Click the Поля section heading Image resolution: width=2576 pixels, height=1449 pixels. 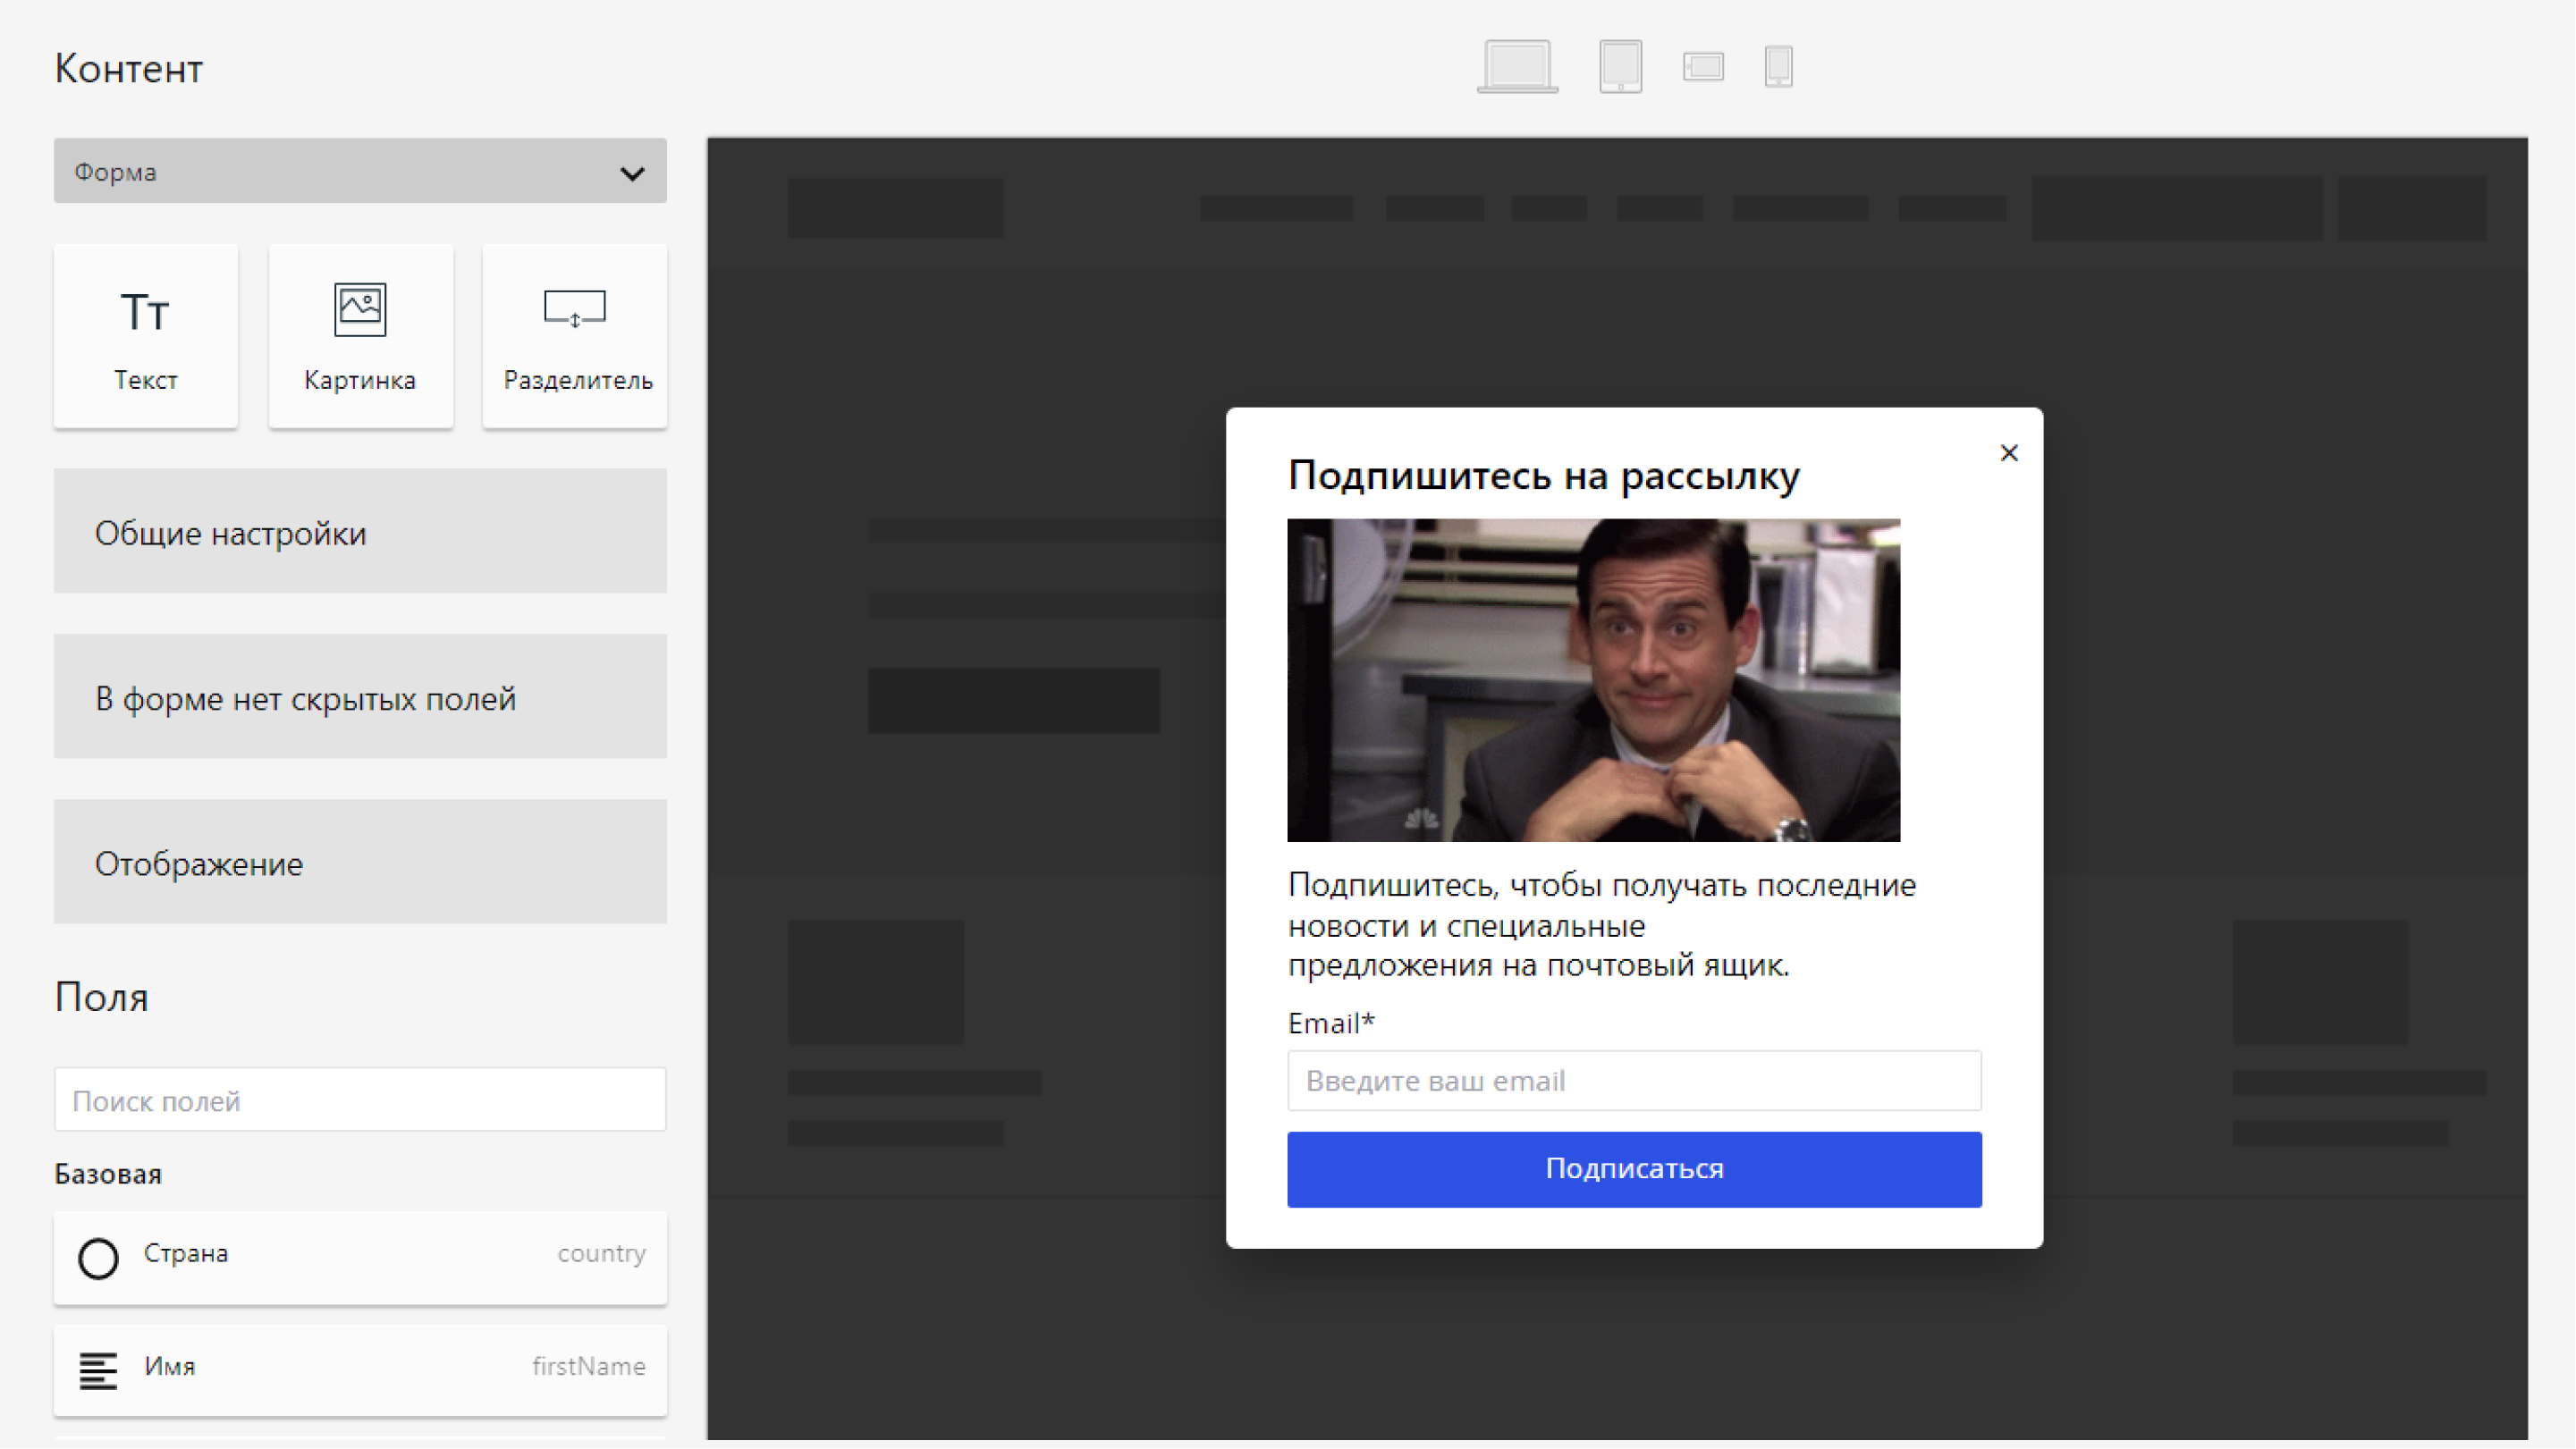102,997
